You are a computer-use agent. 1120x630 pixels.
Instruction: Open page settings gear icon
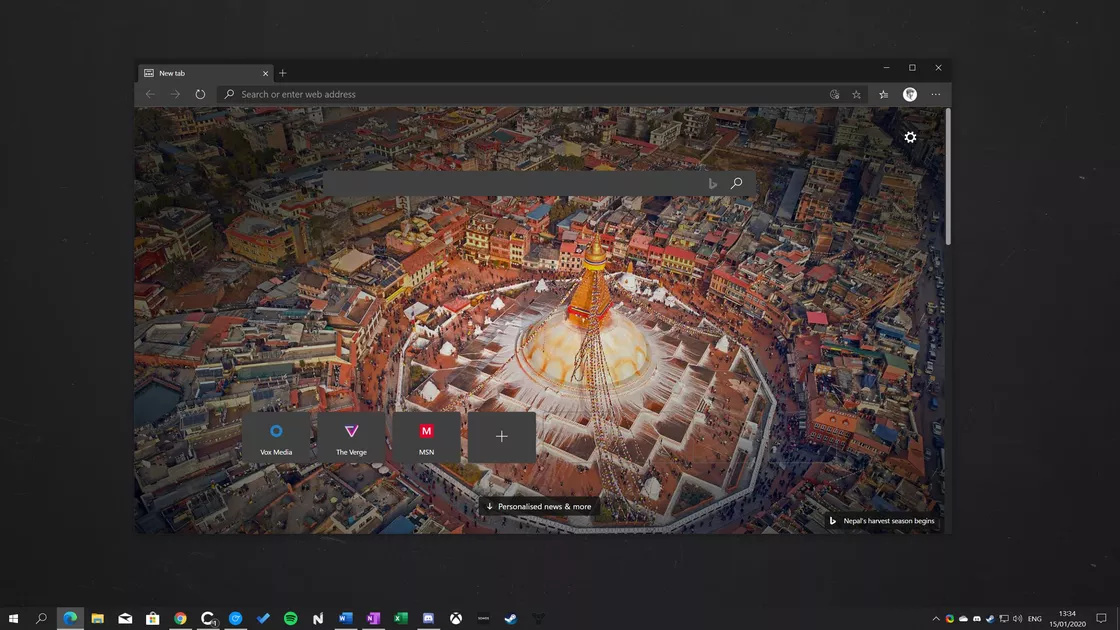click(910, 137)
